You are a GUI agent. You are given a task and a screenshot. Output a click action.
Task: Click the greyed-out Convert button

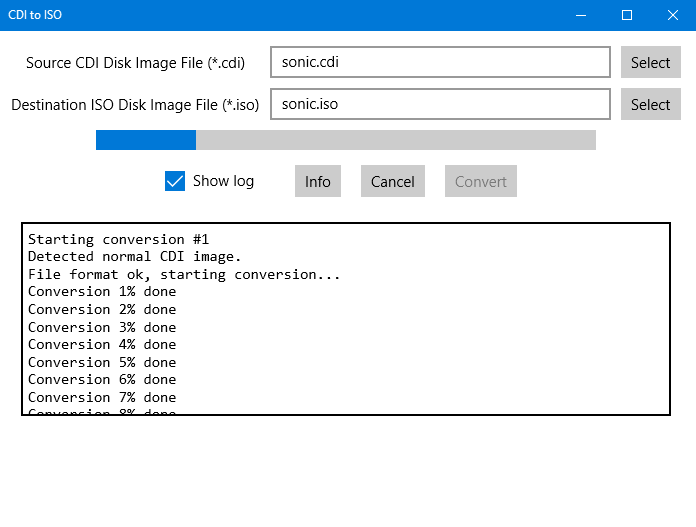tap(481, 181)
